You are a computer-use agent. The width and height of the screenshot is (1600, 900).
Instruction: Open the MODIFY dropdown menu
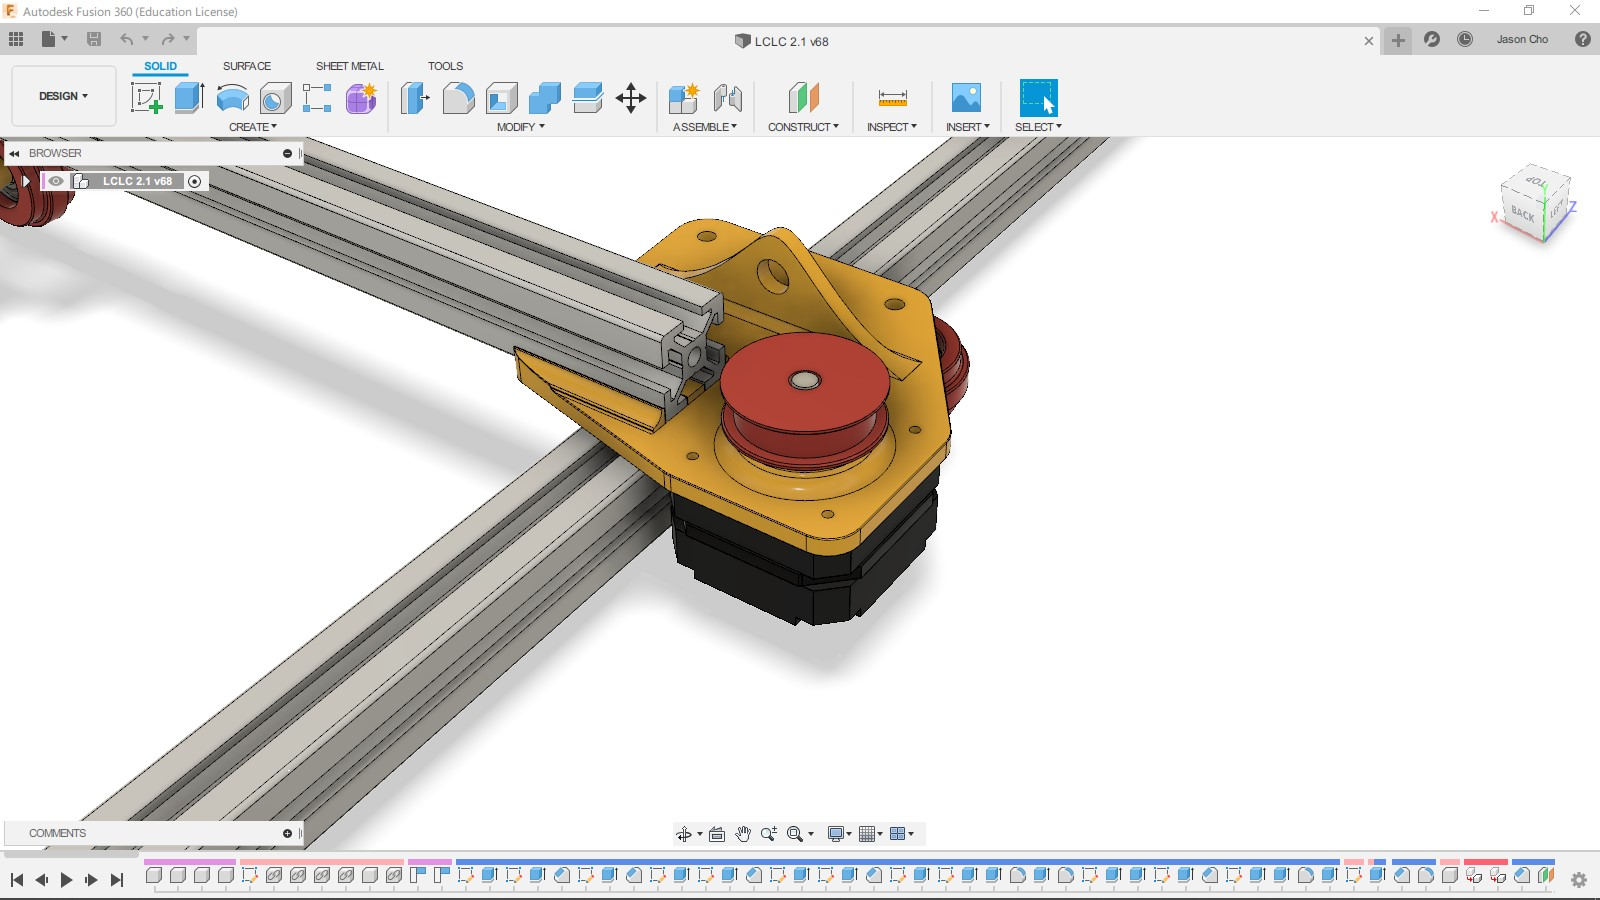(521, 127)
